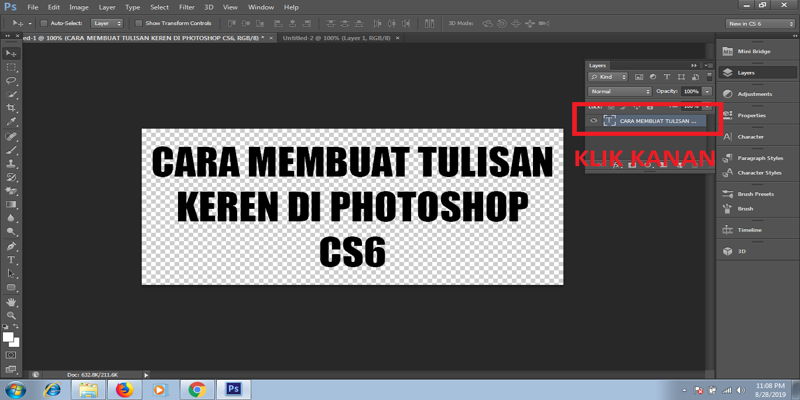
Task: Open Firefox from the Windows taskbar
Action: point(124,390)
